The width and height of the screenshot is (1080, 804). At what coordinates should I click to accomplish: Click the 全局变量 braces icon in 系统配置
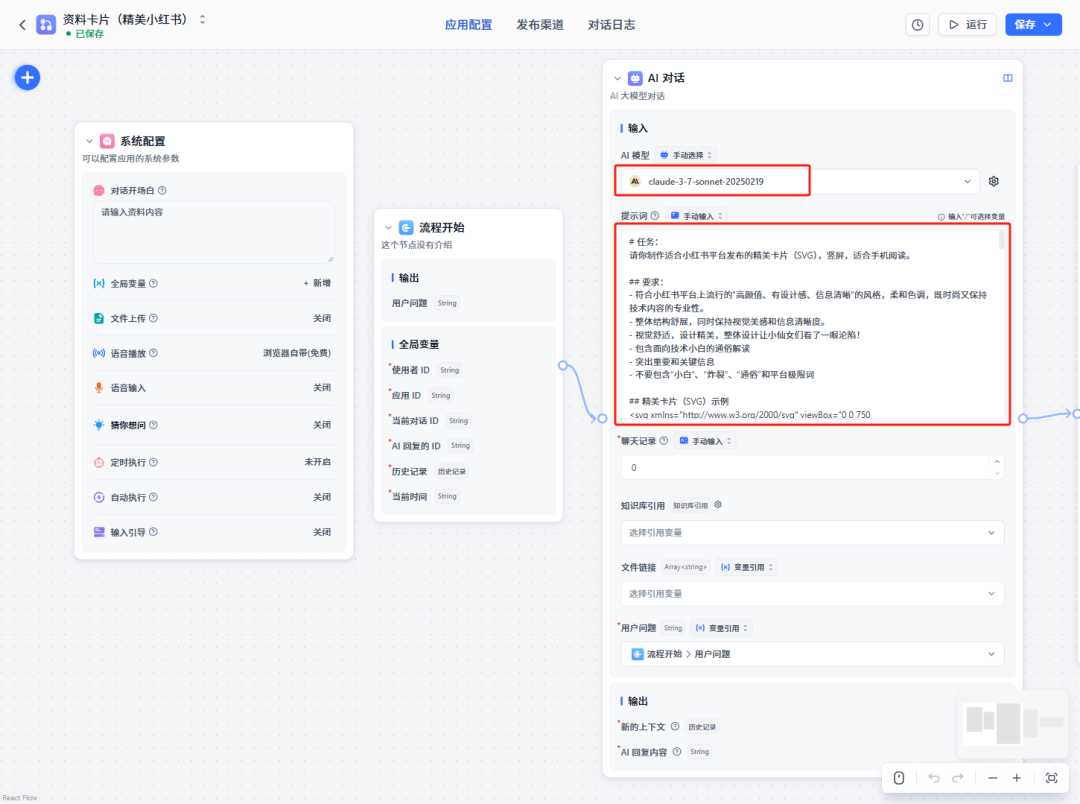pyautogui.click(x=98, y=283)
